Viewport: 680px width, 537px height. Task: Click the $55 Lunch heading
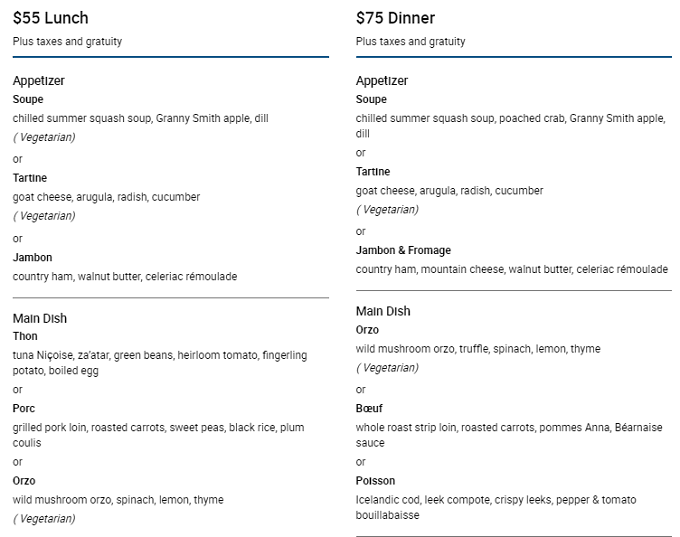point(50,18)
